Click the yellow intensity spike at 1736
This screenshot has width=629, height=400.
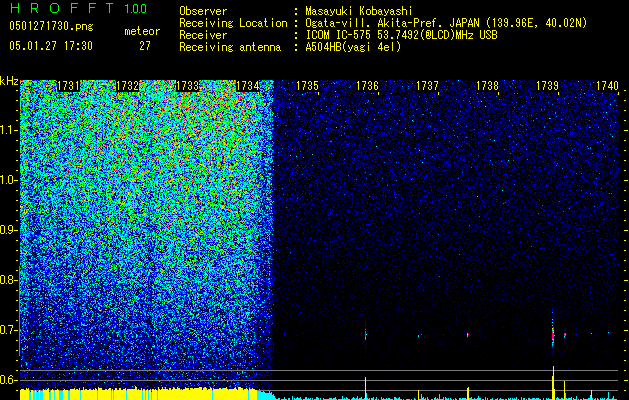(x=365, y=388)
